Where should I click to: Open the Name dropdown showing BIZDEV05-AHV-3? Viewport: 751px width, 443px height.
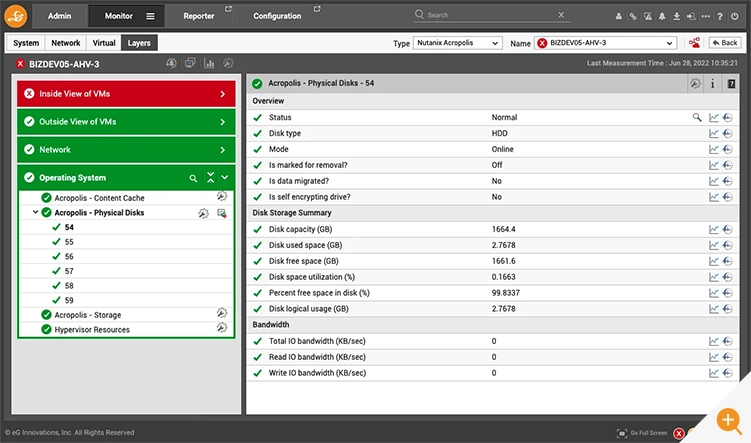point(605,43)
